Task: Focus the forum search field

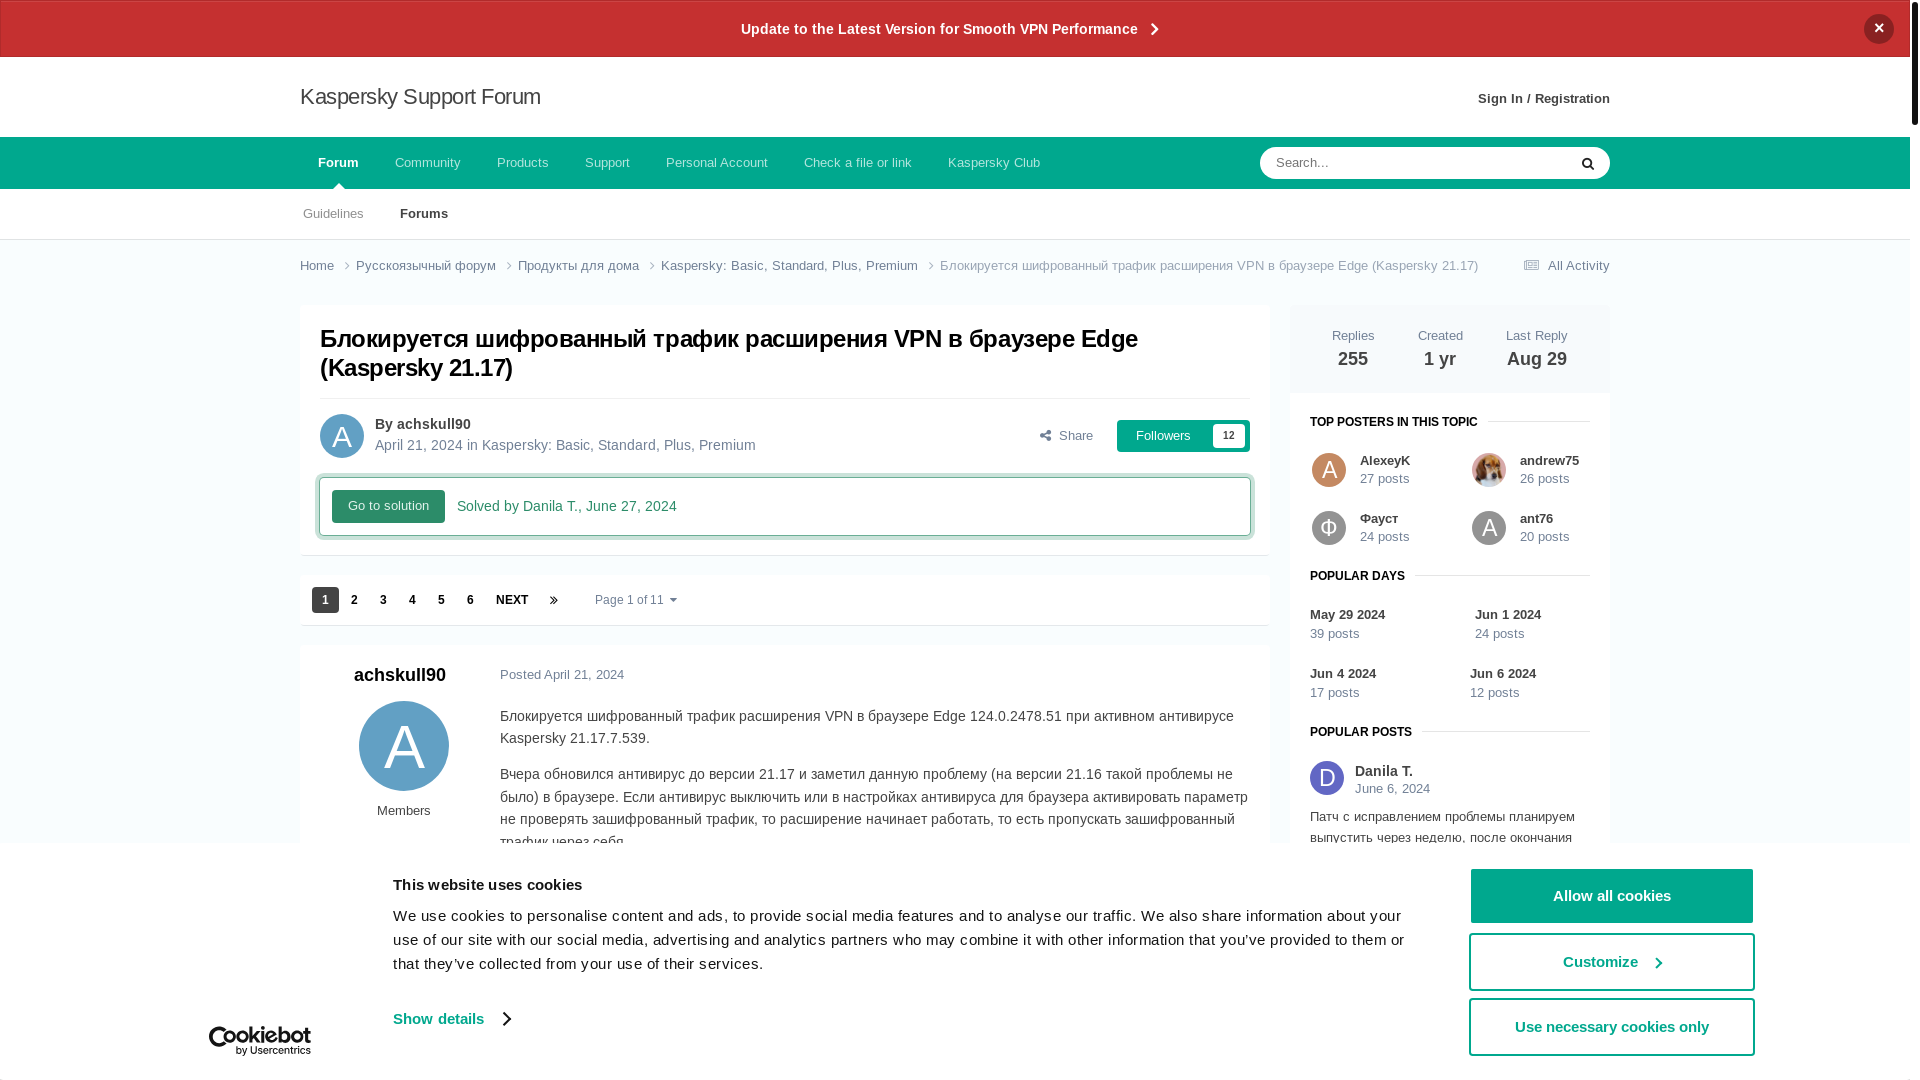Action: tap(1412, 163)
